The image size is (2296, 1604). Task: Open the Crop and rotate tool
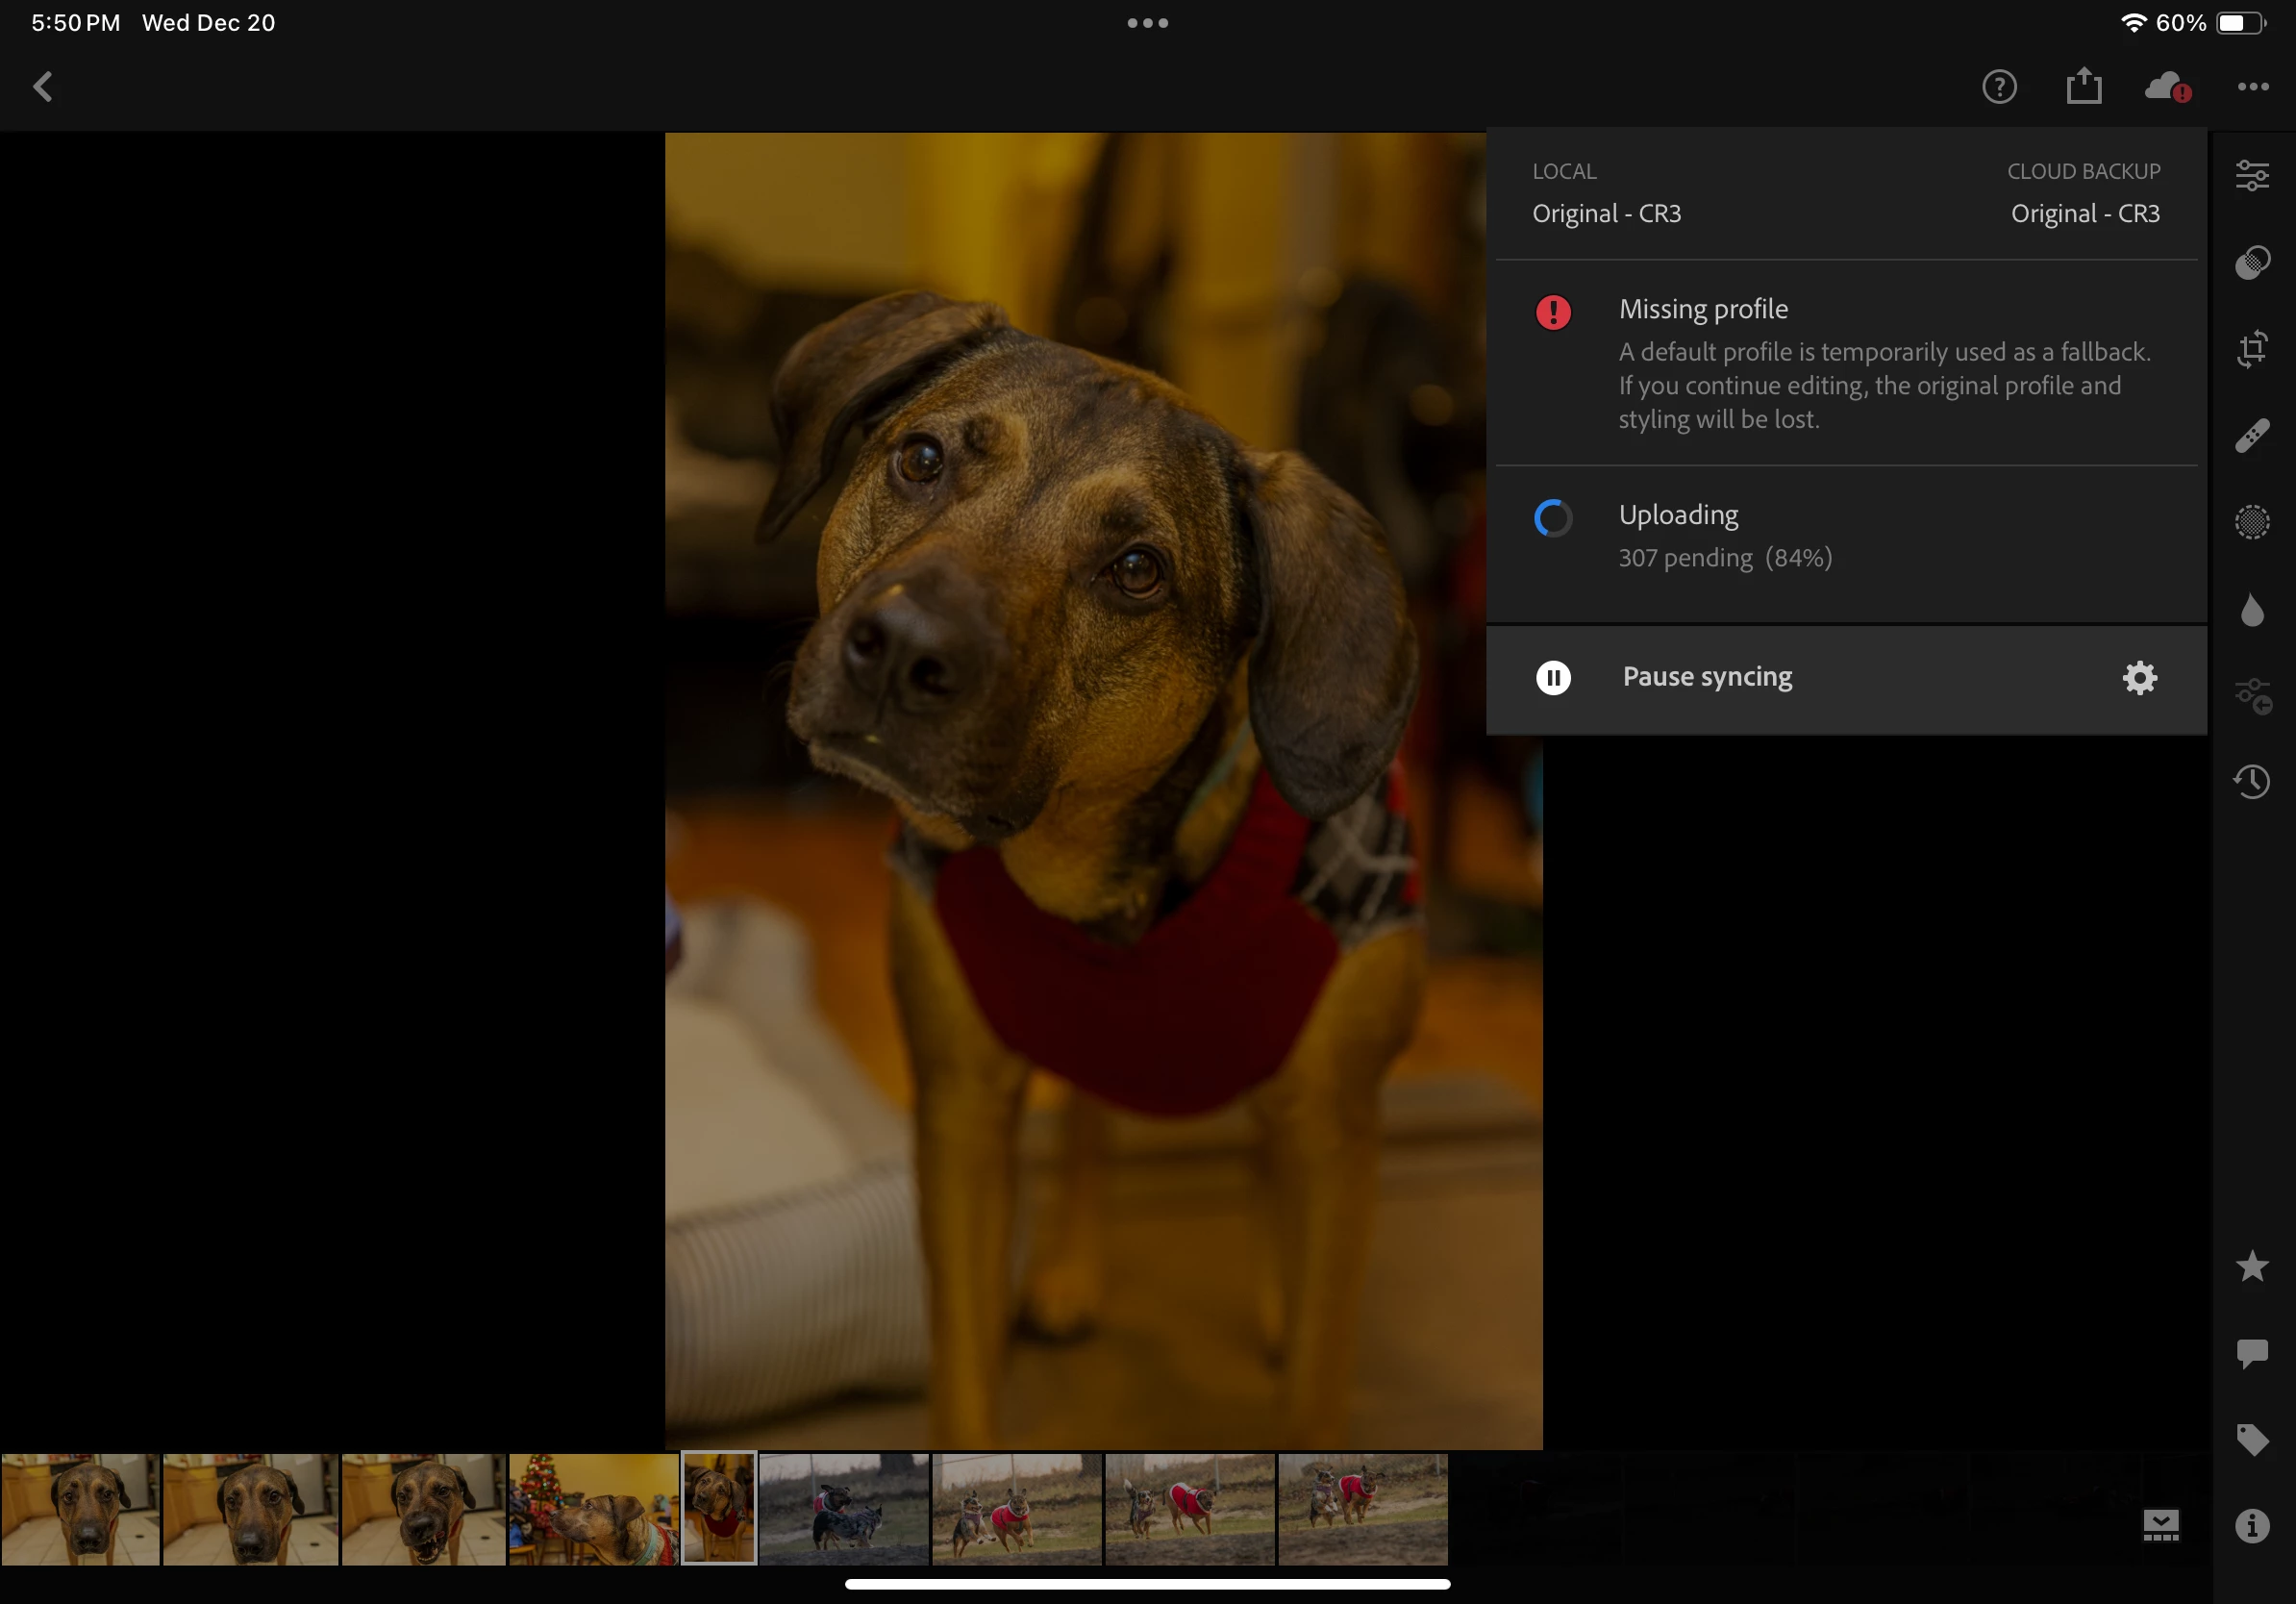2252,349
